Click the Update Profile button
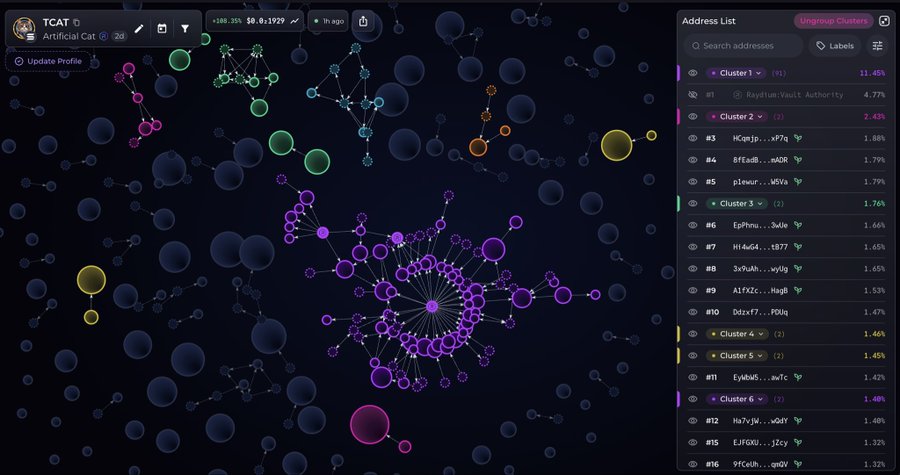 [48, 61]
